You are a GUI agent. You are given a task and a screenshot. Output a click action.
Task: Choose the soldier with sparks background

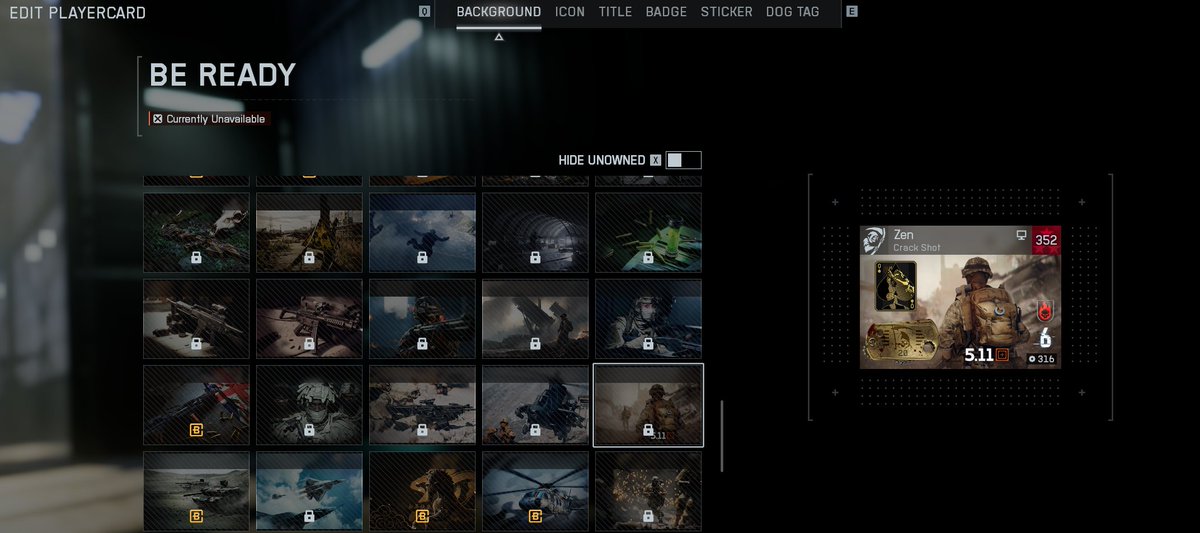click(x=648, y=491)
